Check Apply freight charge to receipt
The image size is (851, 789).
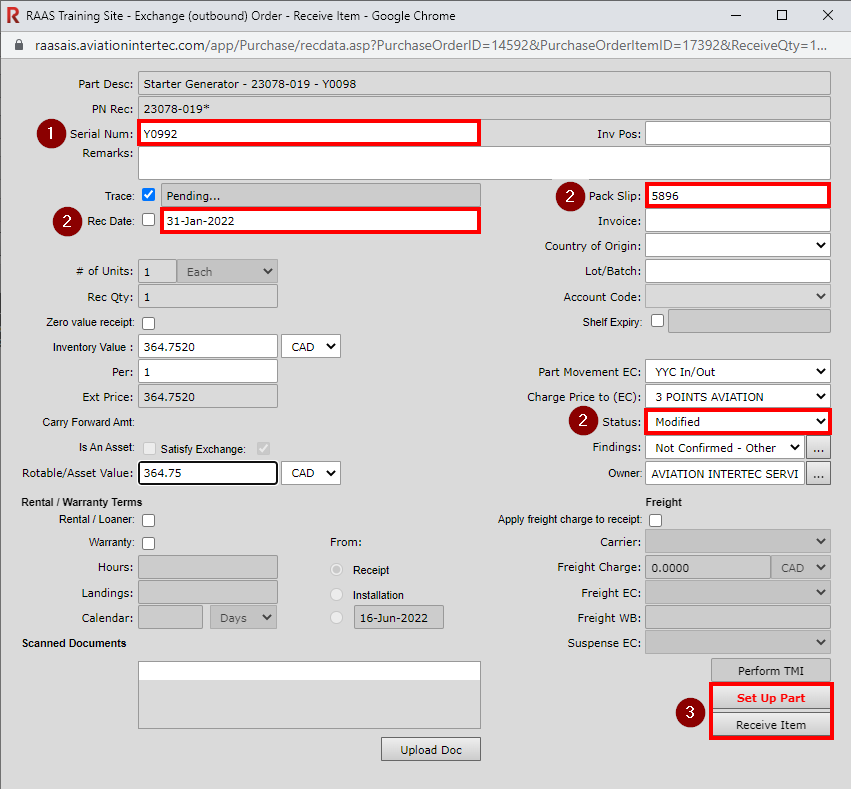point(656,520)
